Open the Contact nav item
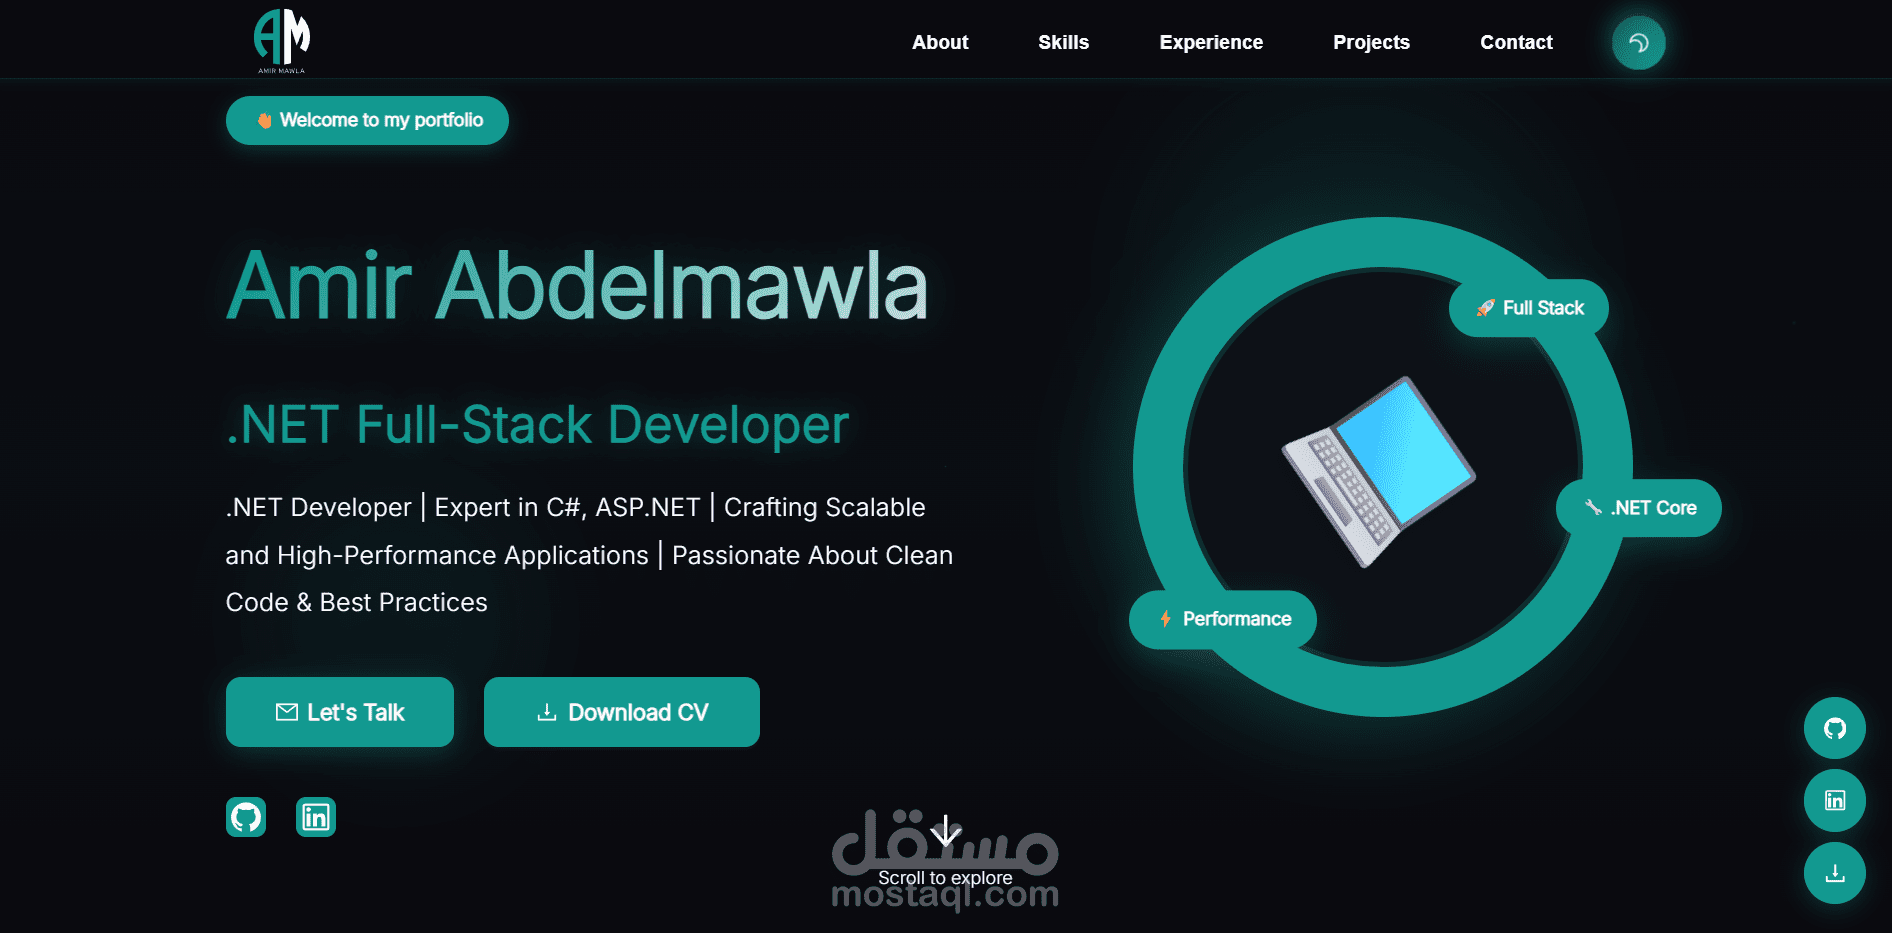 (1516, 42)
